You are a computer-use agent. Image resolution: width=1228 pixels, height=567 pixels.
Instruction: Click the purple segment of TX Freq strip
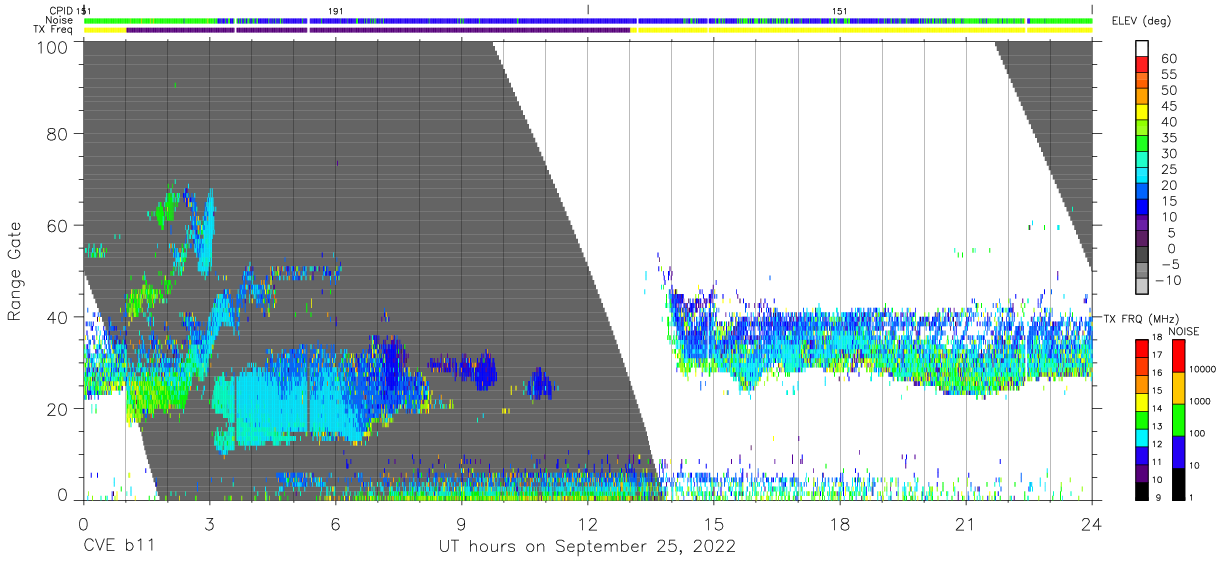[x=378, y=30]
